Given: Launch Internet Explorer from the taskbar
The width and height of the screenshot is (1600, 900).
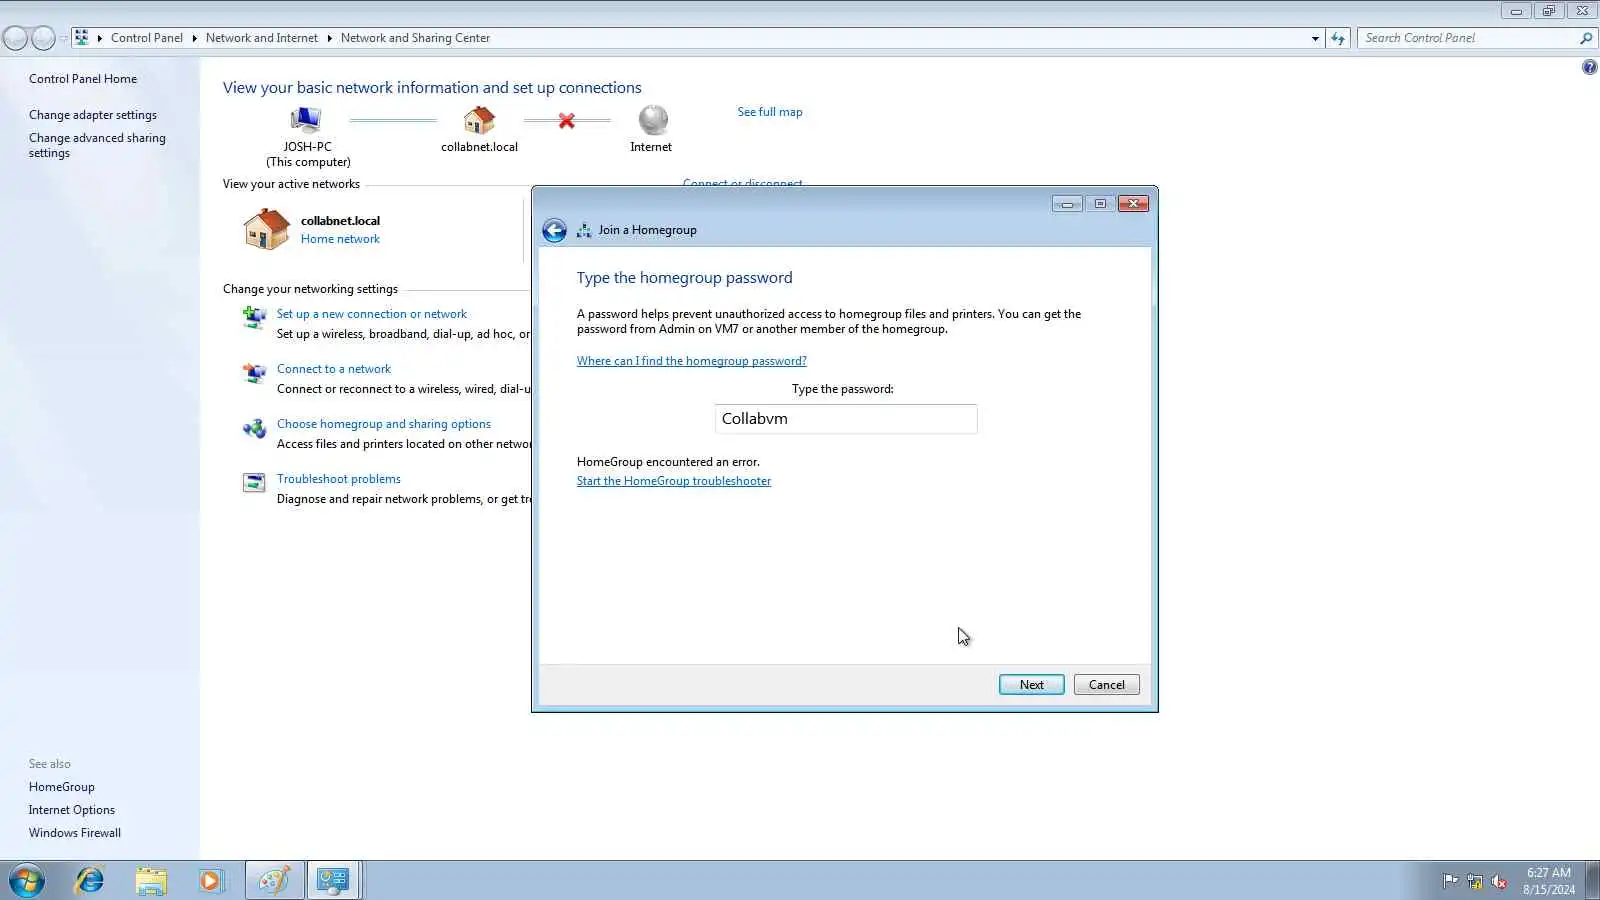Looking at the screenshot, I should [x=90, y=880].
